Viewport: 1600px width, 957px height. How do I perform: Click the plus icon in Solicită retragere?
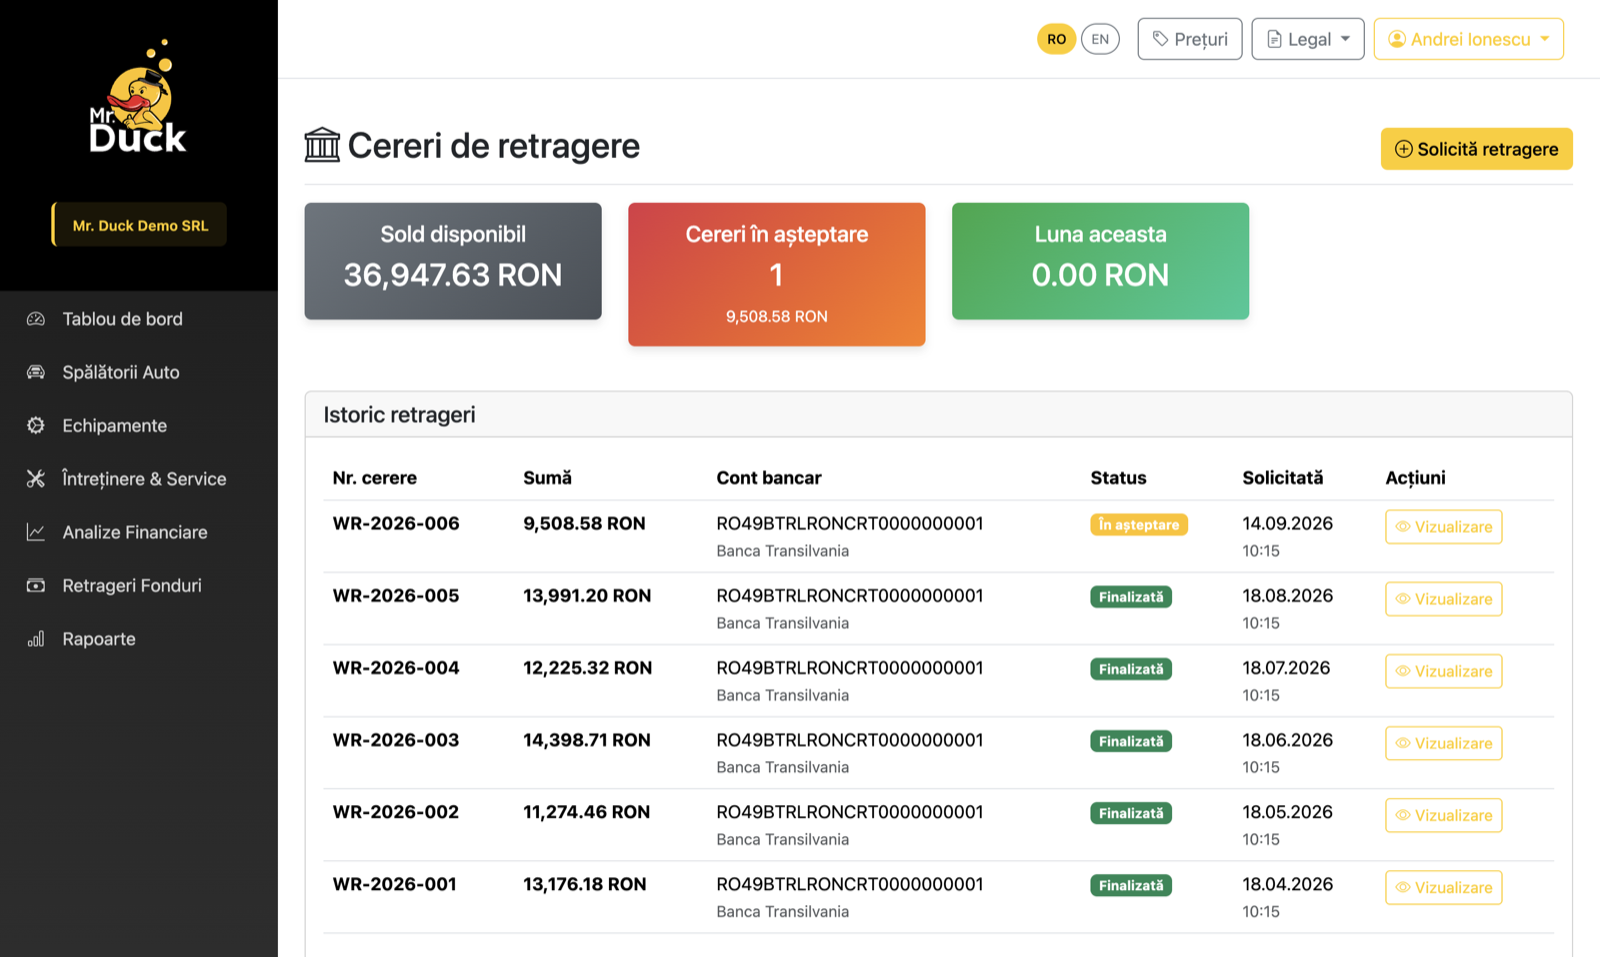point(1404,149)
